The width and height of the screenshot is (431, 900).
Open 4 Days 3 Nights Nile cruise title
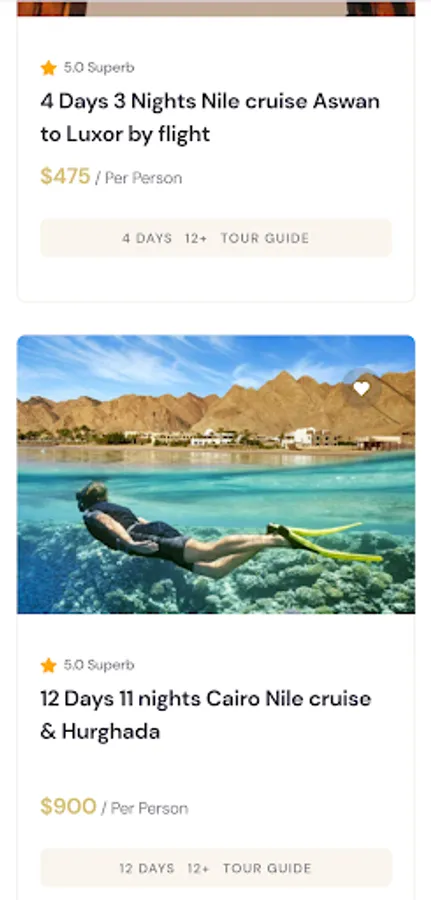(210, 118)
